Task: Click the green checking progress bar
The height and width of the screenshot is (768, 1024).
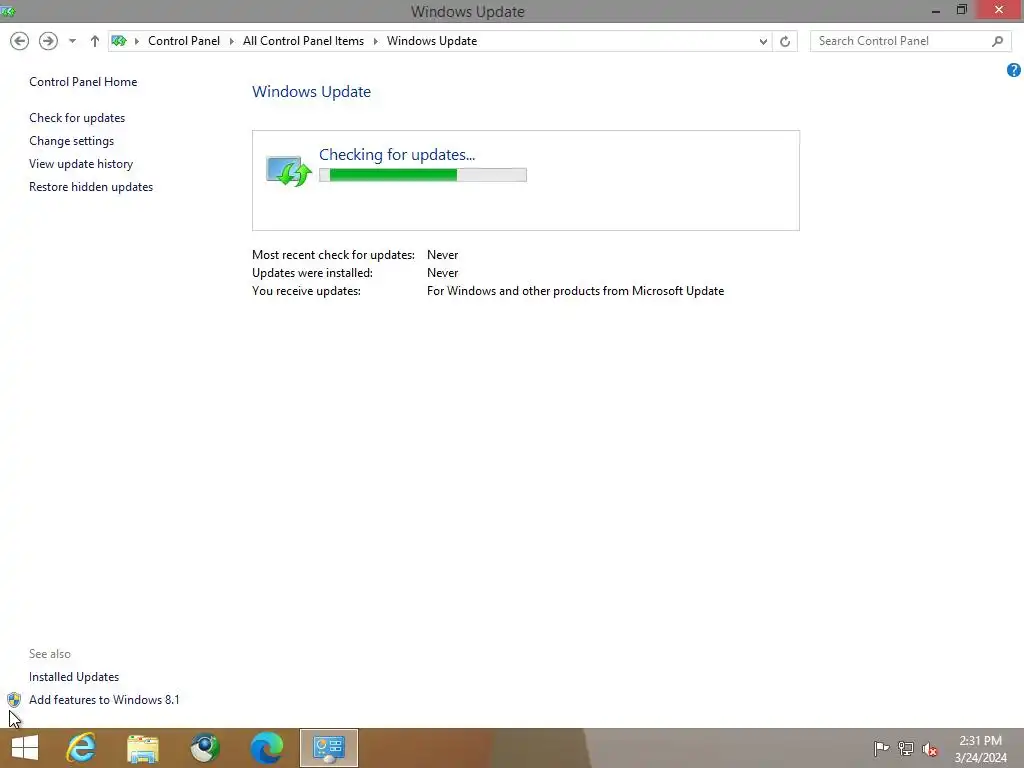Action: pyautogui.click(x=423, y=175)
